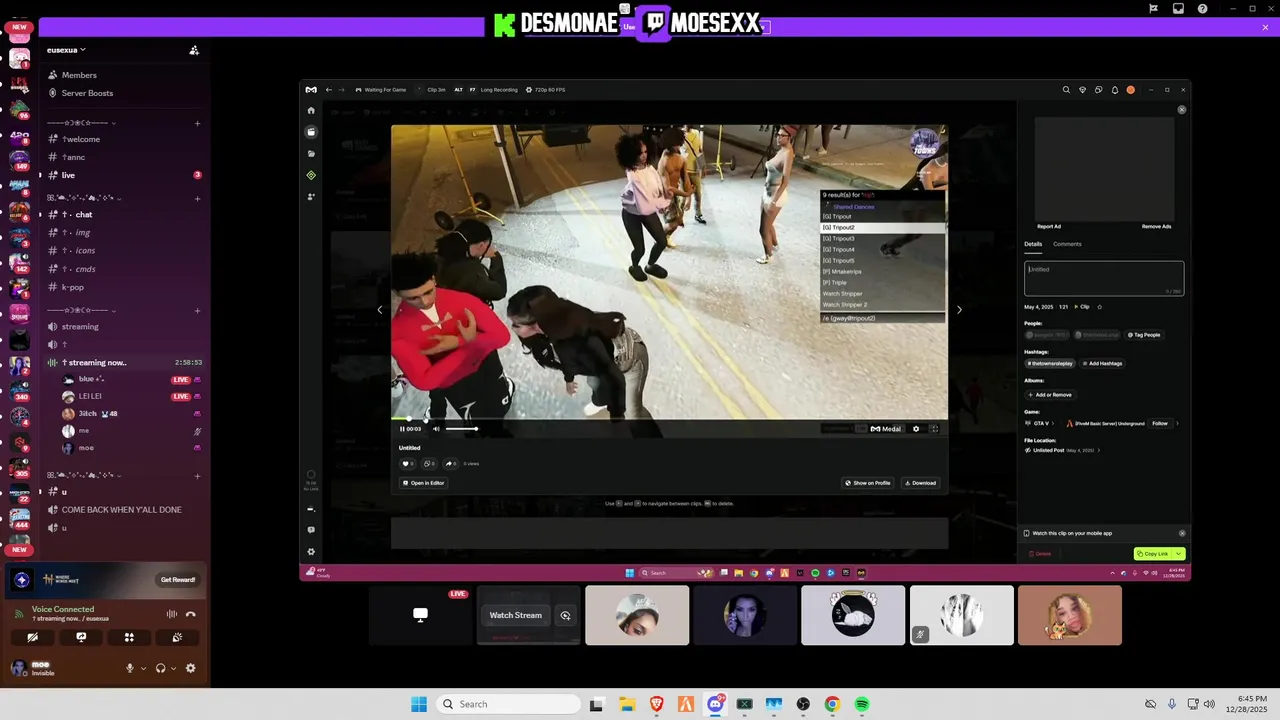1280x720 pixels.
Task: Adjust the clip volume slider
Action: [x=461, y=429]
